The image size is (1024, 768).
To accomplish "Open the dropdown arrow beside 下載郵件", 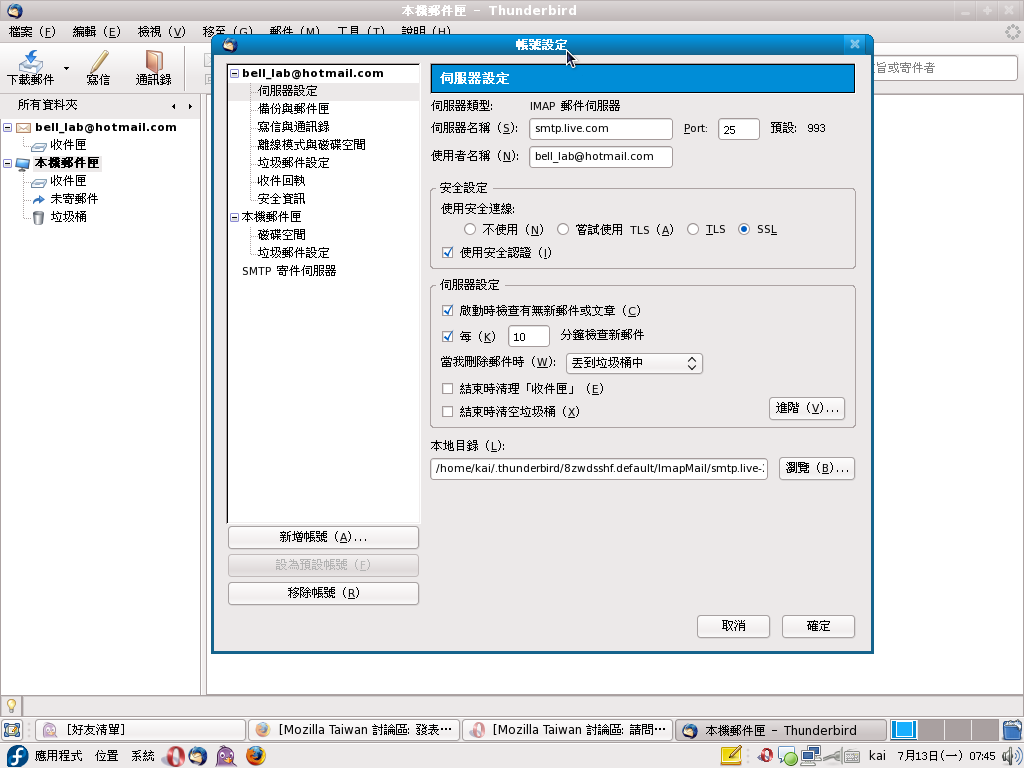I will pos(66,68).
